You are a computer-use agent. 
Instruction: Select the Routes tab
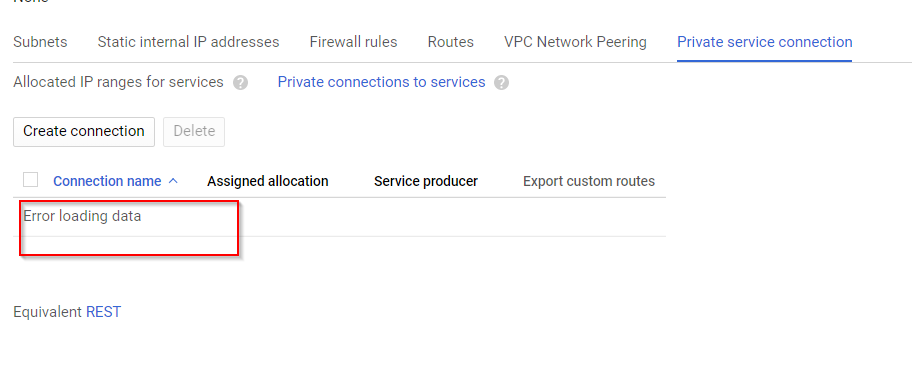tap(451, 42)
